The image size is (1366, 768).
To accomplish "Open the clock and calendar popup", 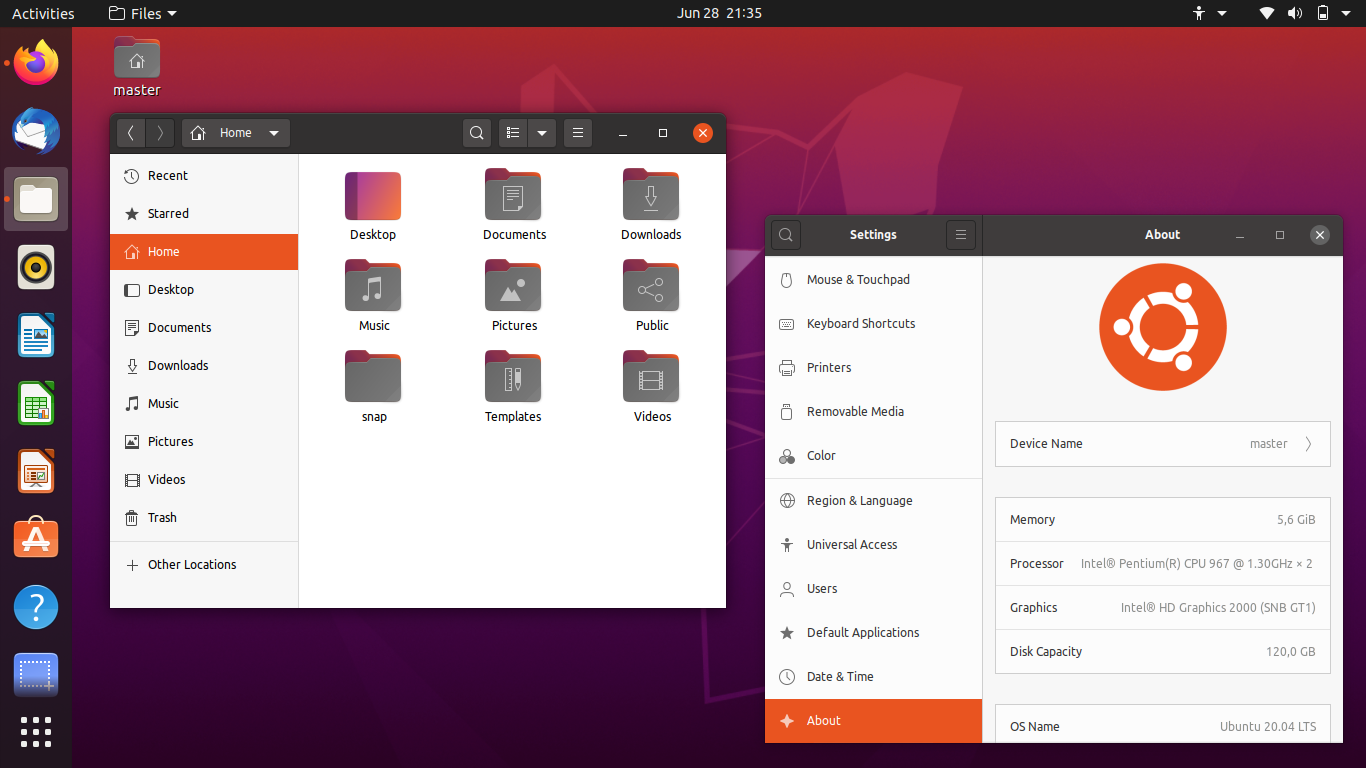I will pos(720,13).
